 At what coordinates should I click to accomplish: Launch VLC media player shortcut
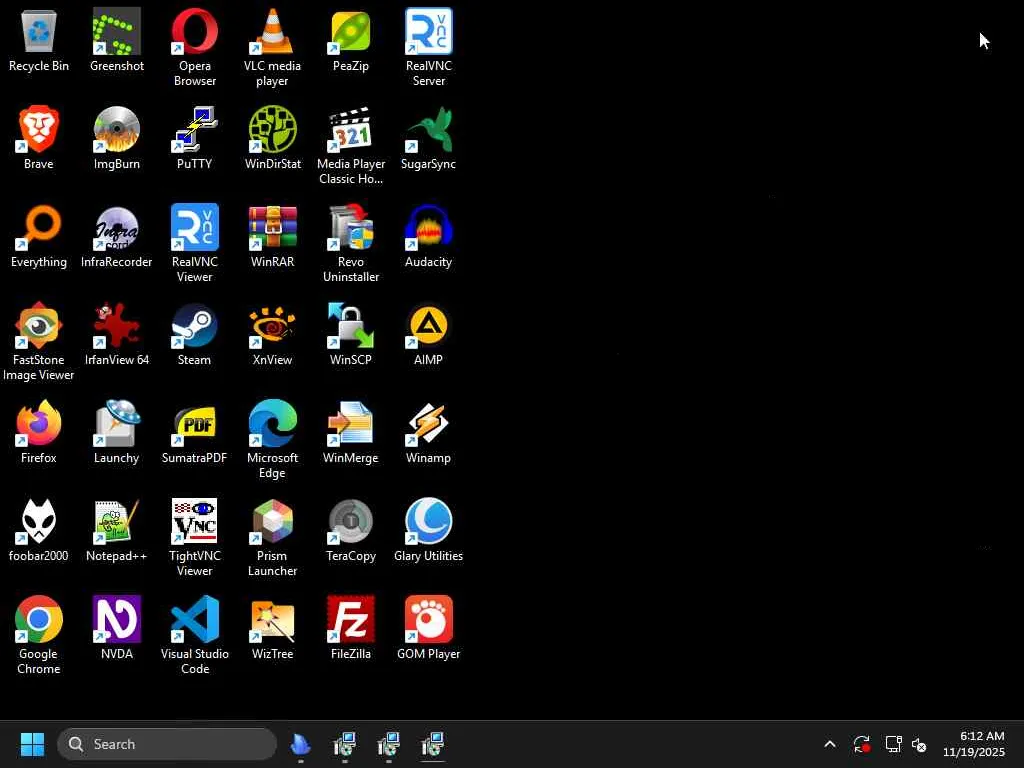pyautogui.click(x=272, y=48)
